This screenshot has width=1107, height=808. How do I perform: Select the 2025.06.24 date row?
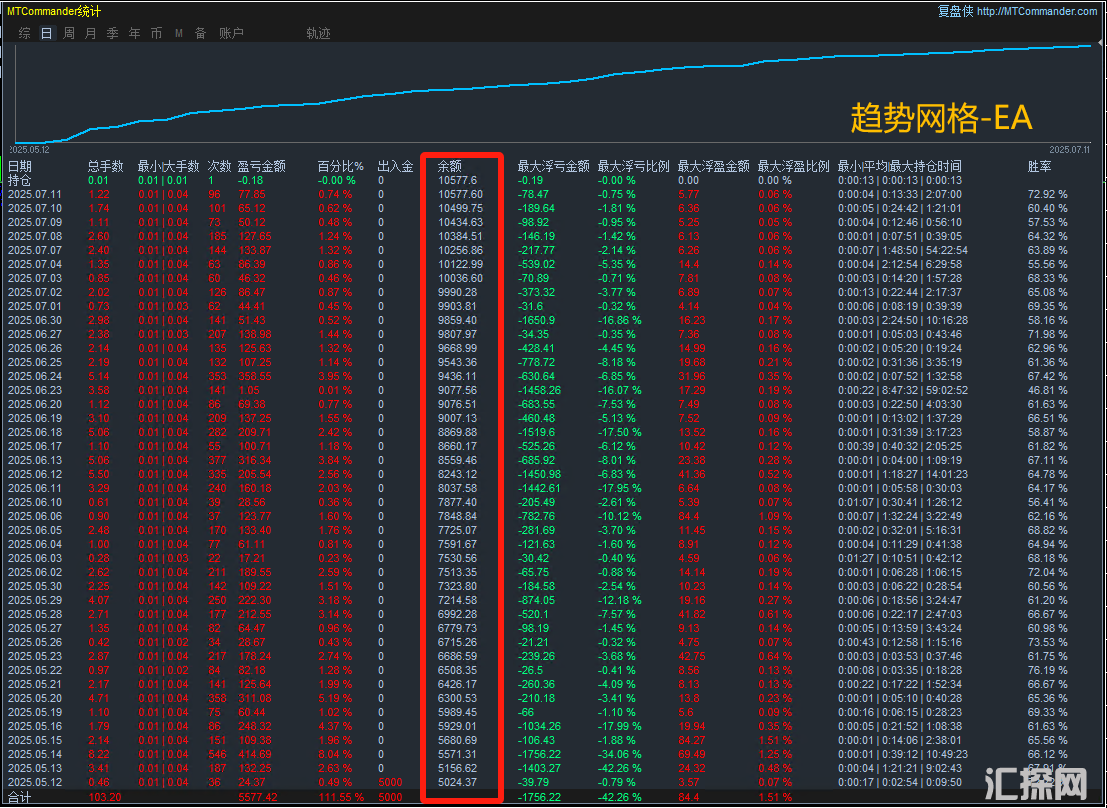tap(35, 376)
